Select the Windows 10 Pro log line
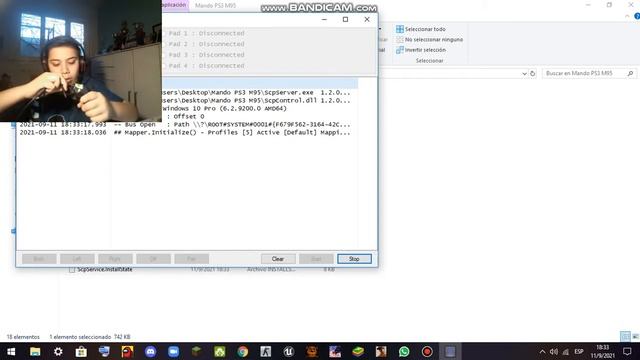The image size is (640, 360). [x=224, y=109]
